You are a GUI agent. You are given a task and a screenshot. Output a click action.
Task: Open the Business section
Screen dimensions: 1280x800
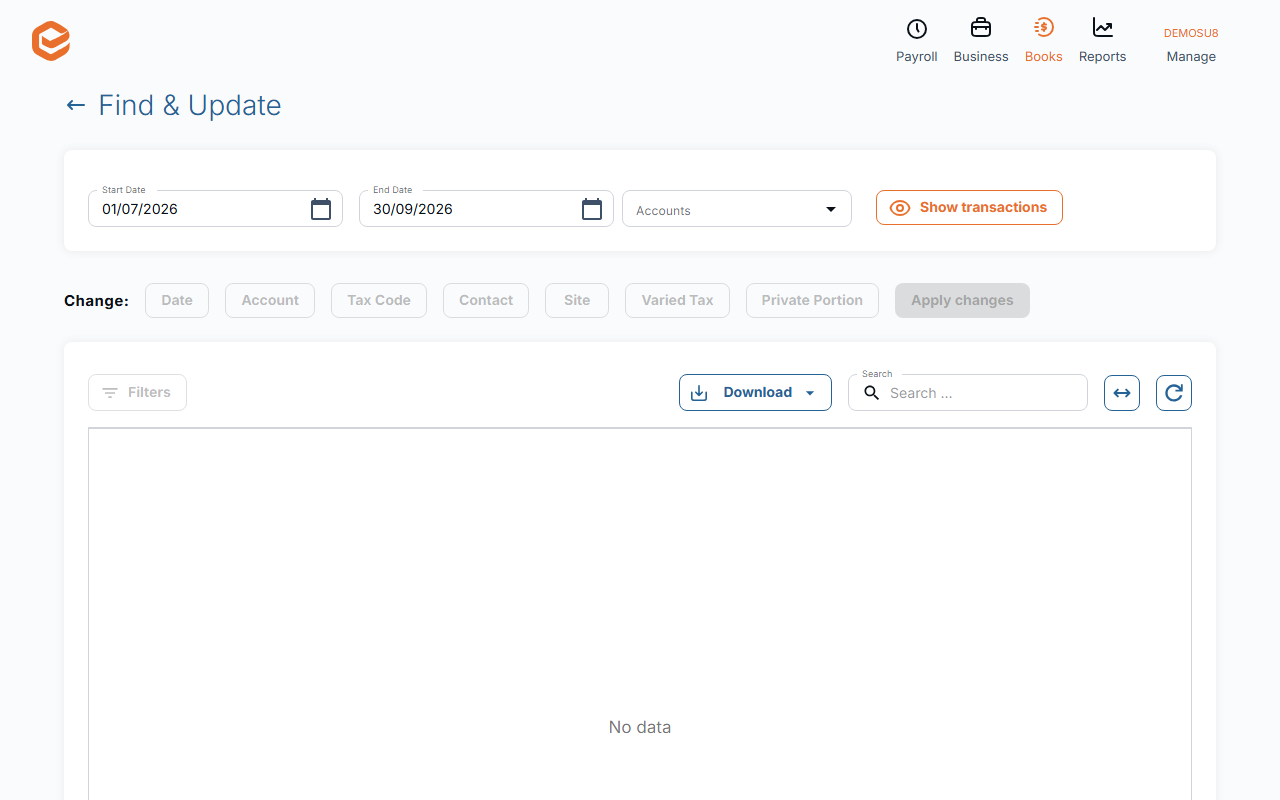[x=981, y=41]
